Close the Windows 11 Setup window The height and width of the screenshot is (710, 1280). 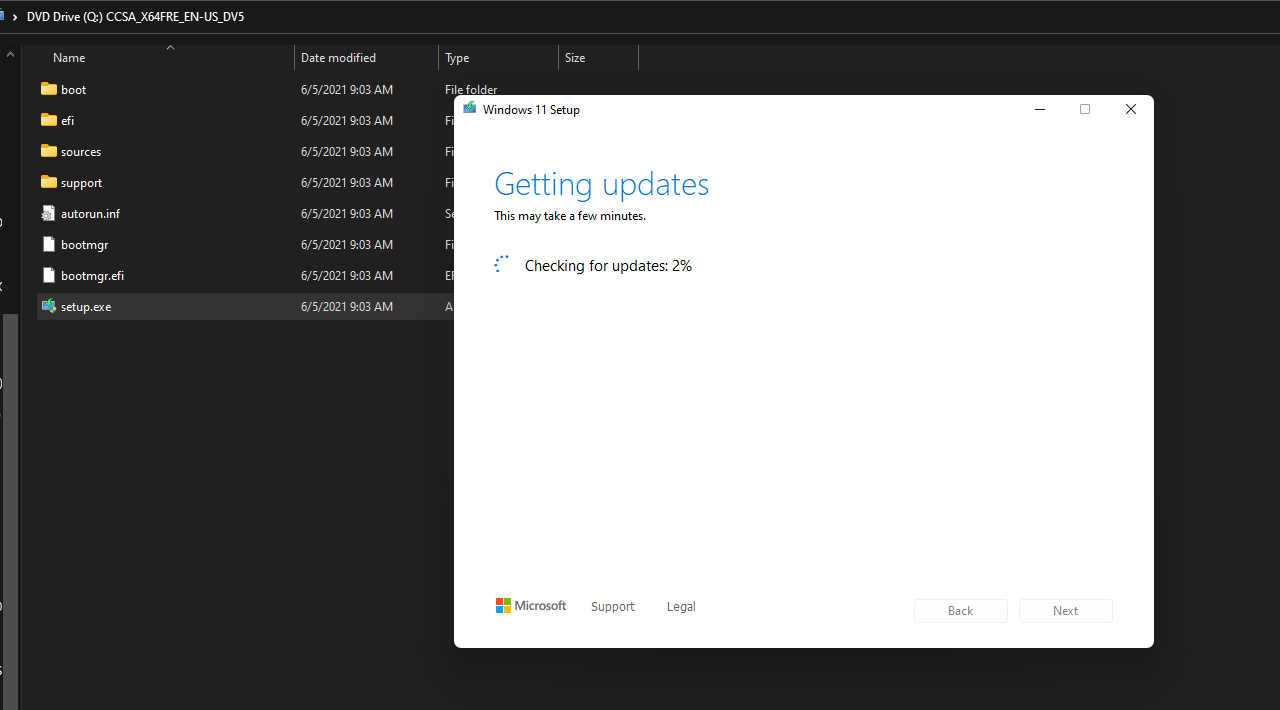1131,109
